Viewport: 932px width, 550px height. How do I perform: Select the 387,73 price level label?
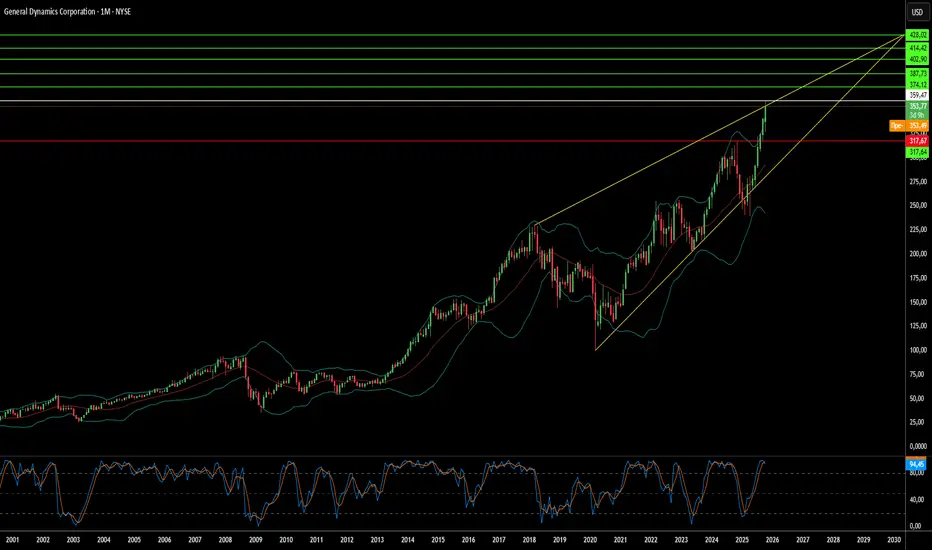pos(917,74)
